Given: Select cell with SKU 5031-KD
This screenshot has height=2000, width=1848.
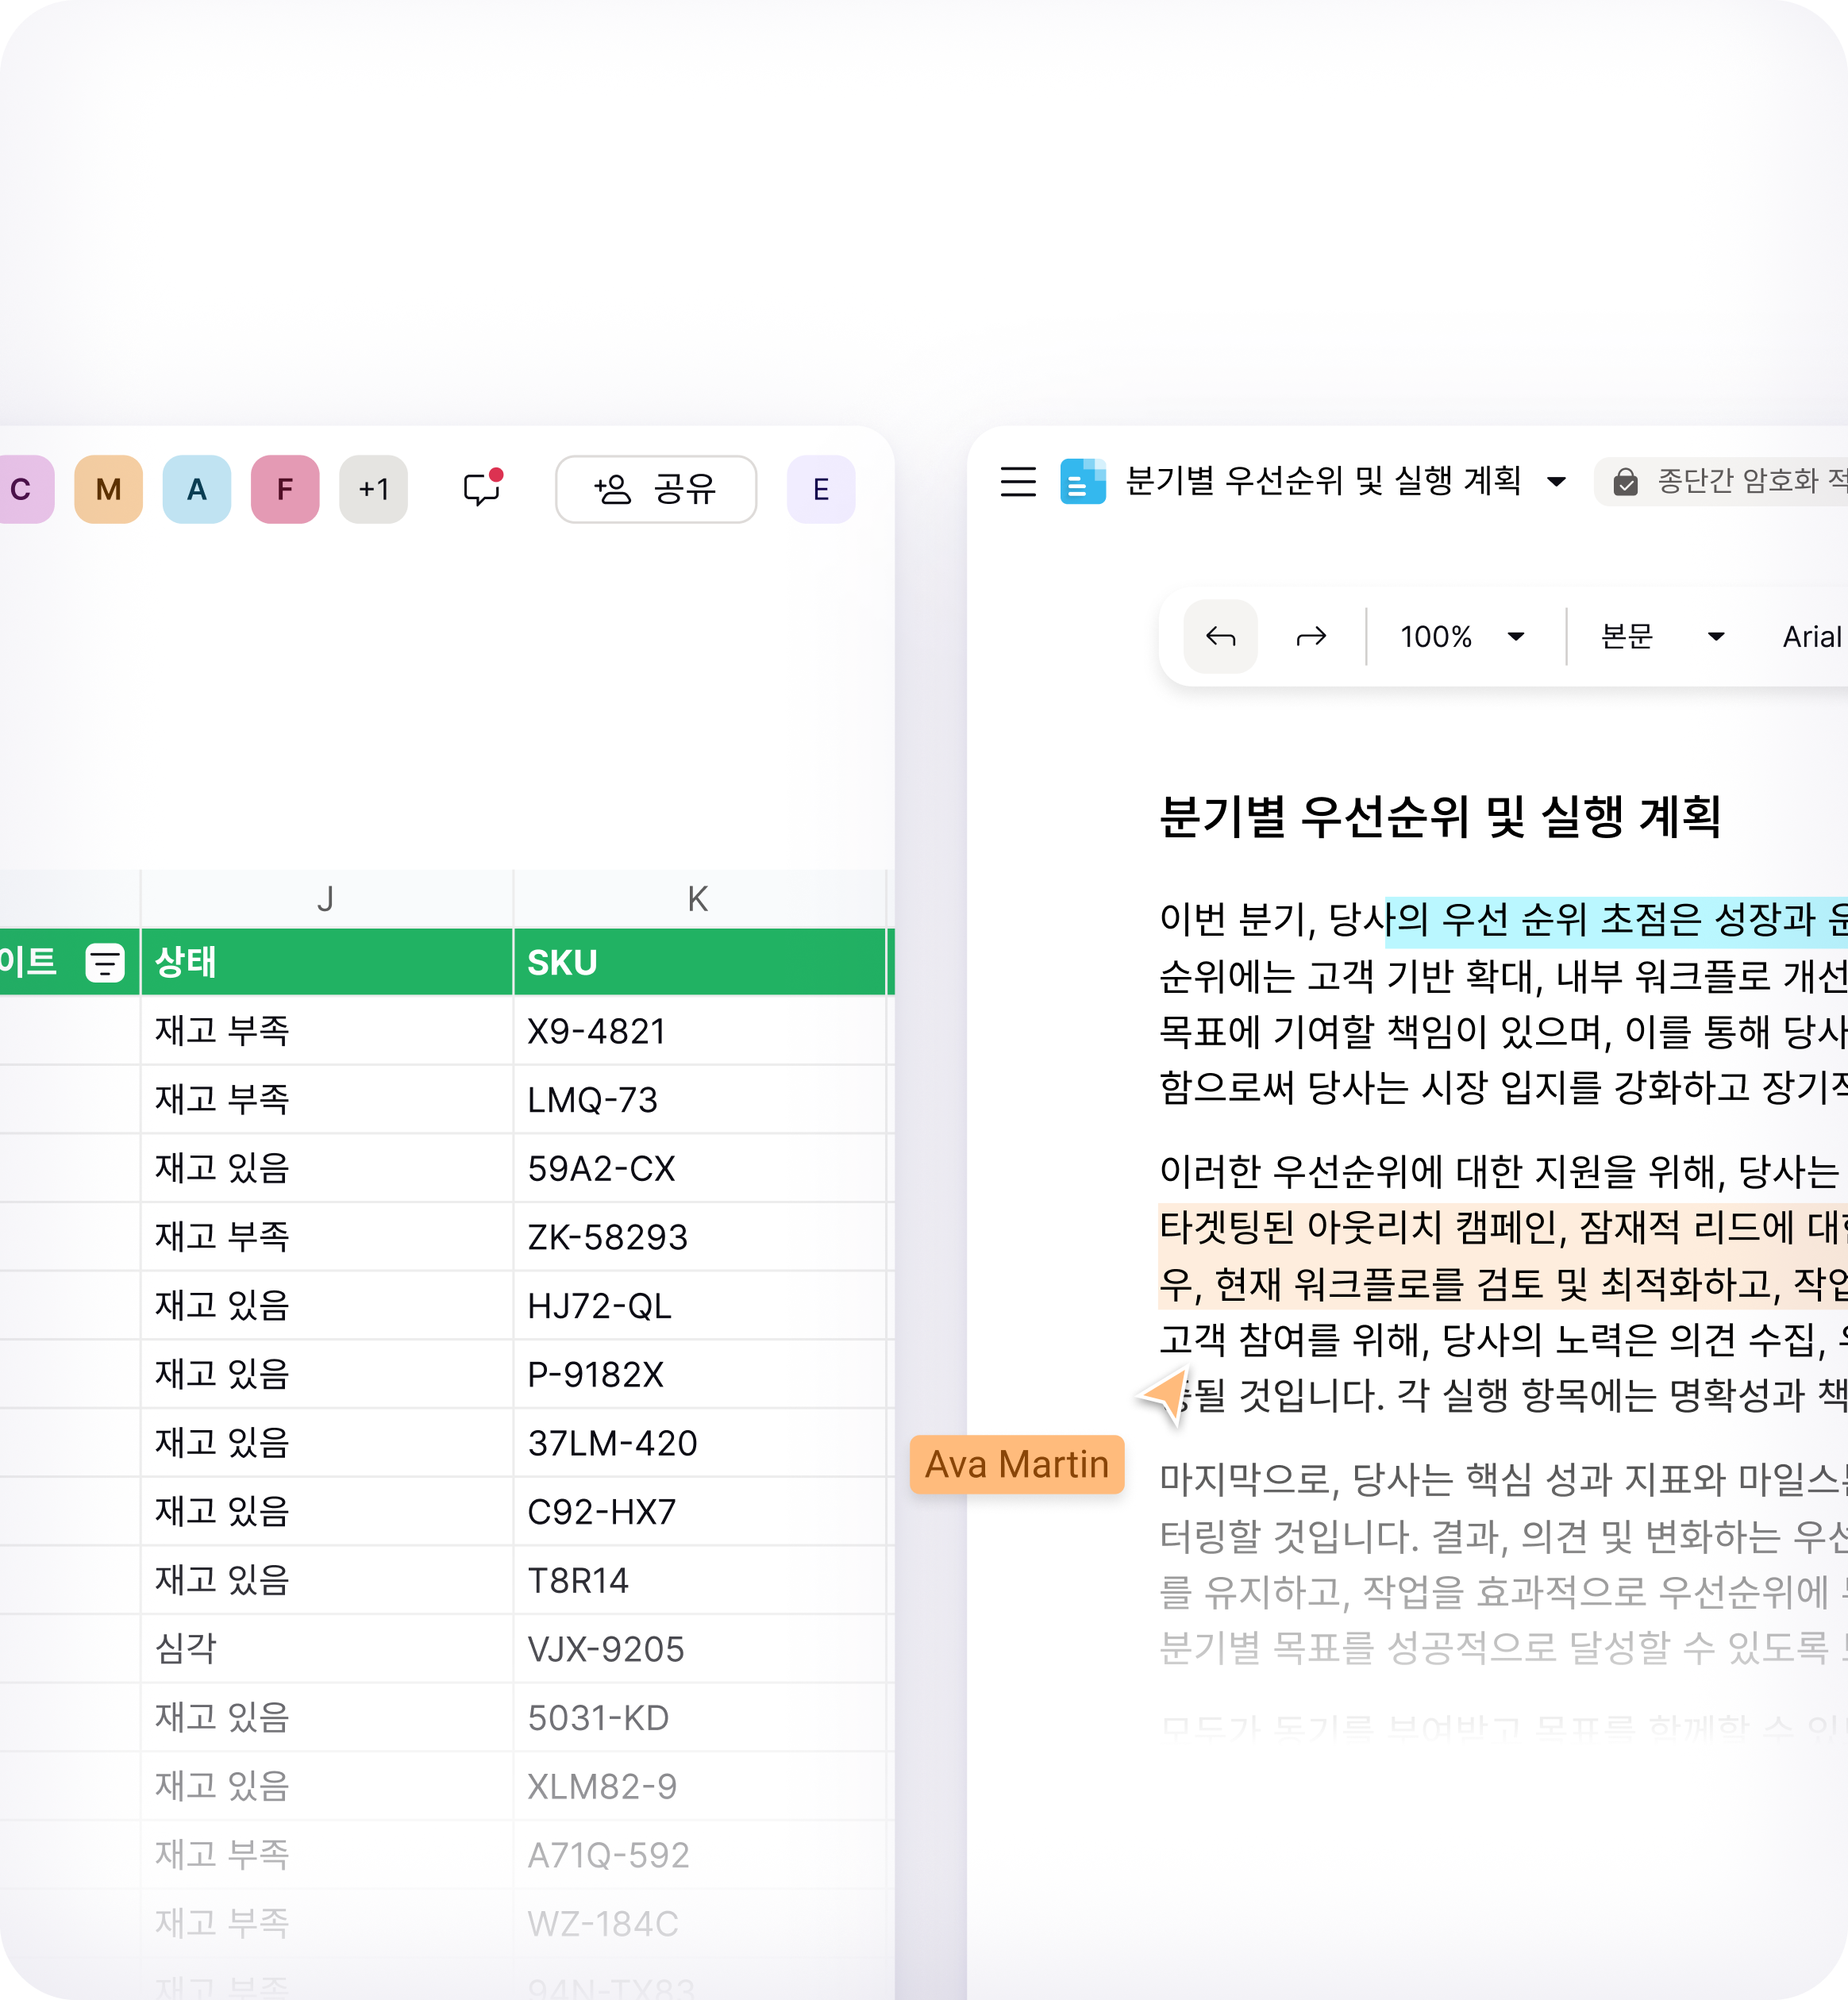Looking at the screenshot, I should [x=699, y=1718].
